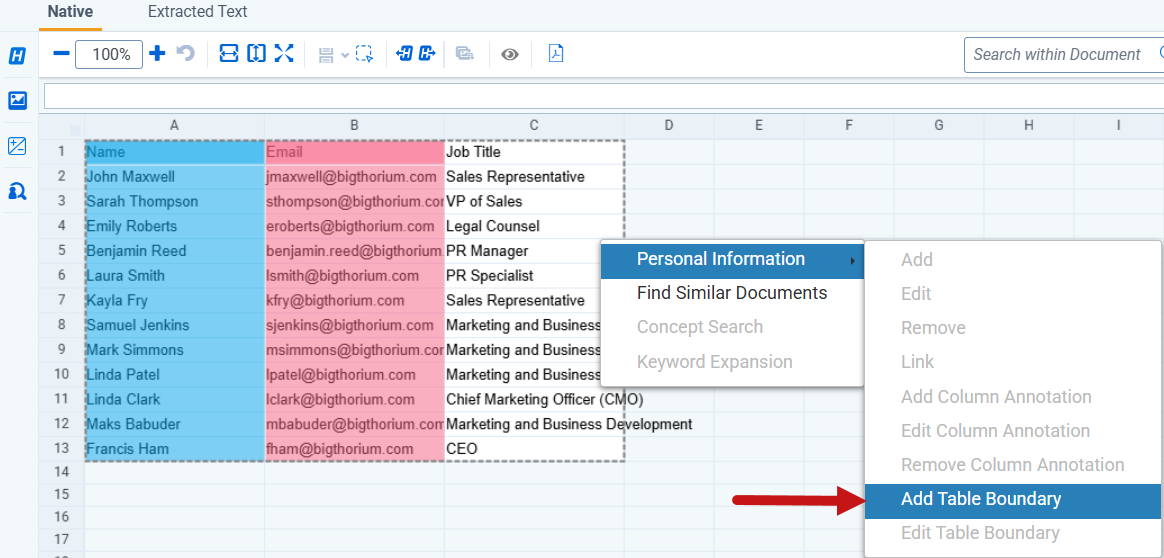Click the zoom out minus icon
Viewport: 1164px width, 558px height.
pos(62,54)
